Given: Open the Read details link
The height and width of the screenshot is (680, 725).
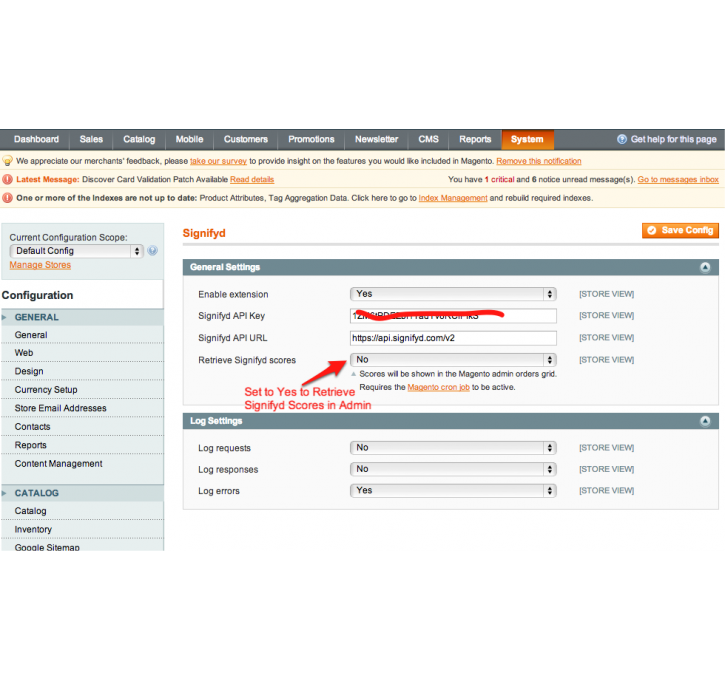Looking at the screenshot, I should point(252,179).
